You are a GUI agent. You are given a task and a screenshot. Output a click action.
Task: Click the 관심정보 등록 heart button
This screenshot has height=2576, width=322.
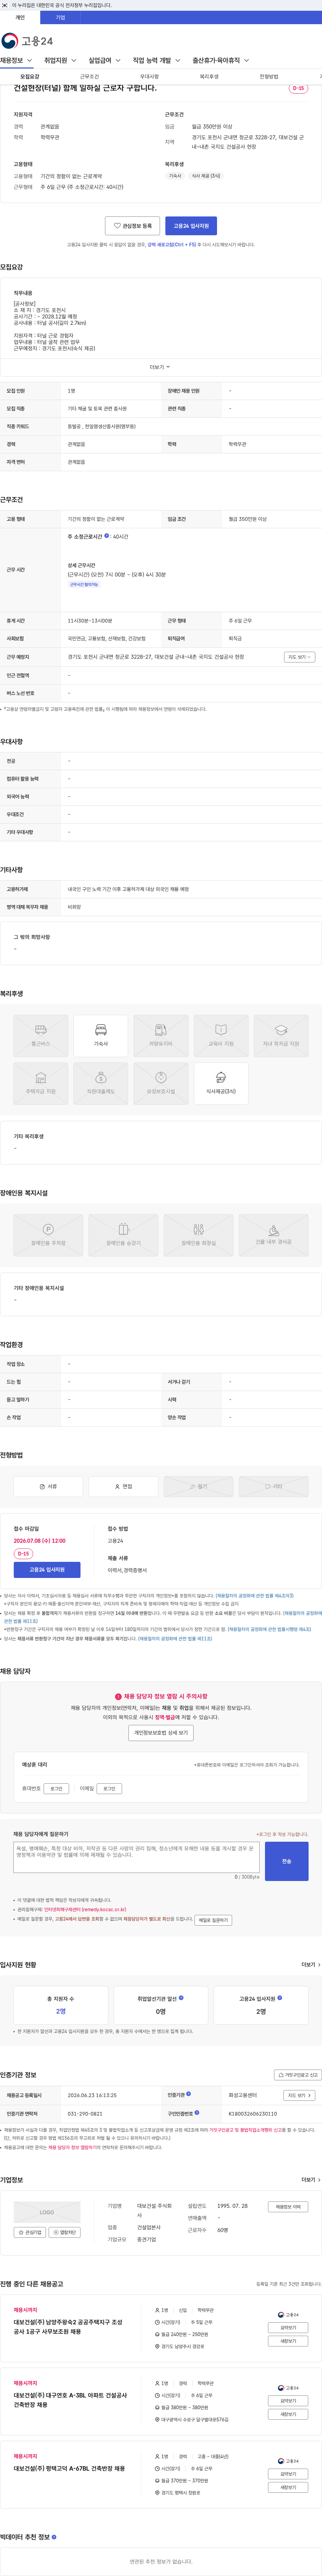tap(132, 226)
